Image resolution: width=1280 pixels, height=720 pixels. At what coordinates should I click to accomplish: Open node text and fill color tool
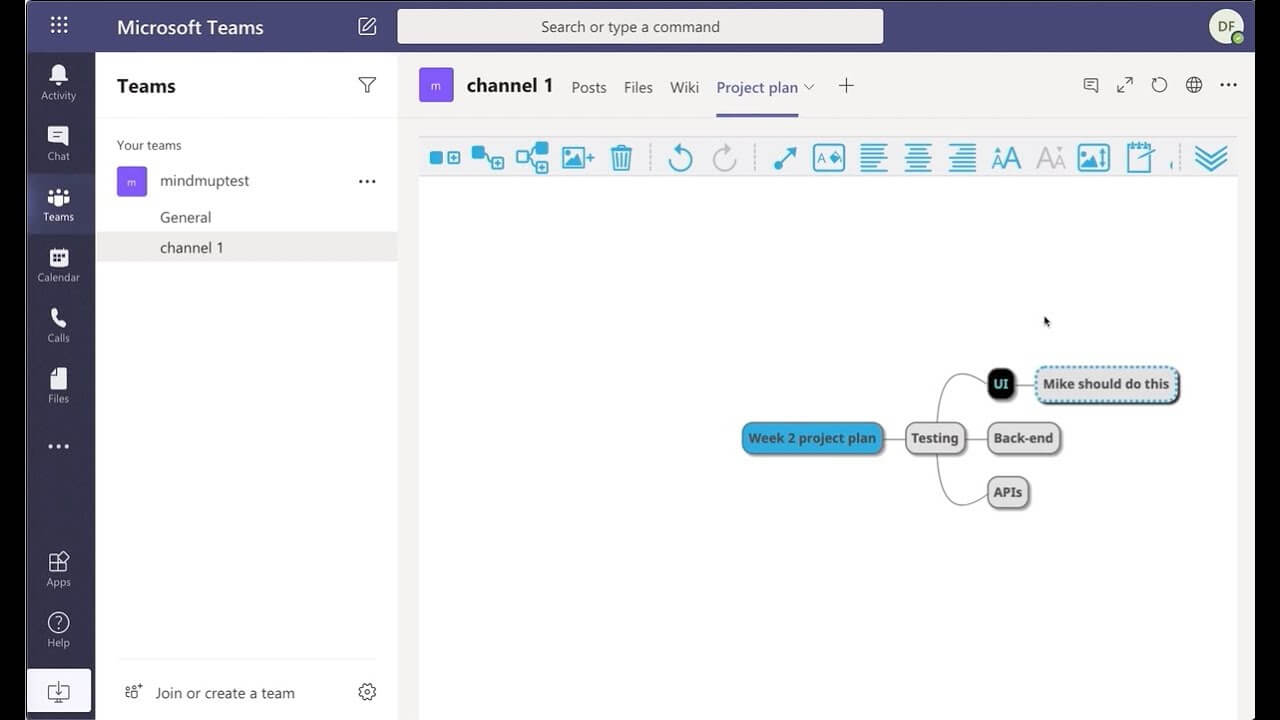point(829,157)
